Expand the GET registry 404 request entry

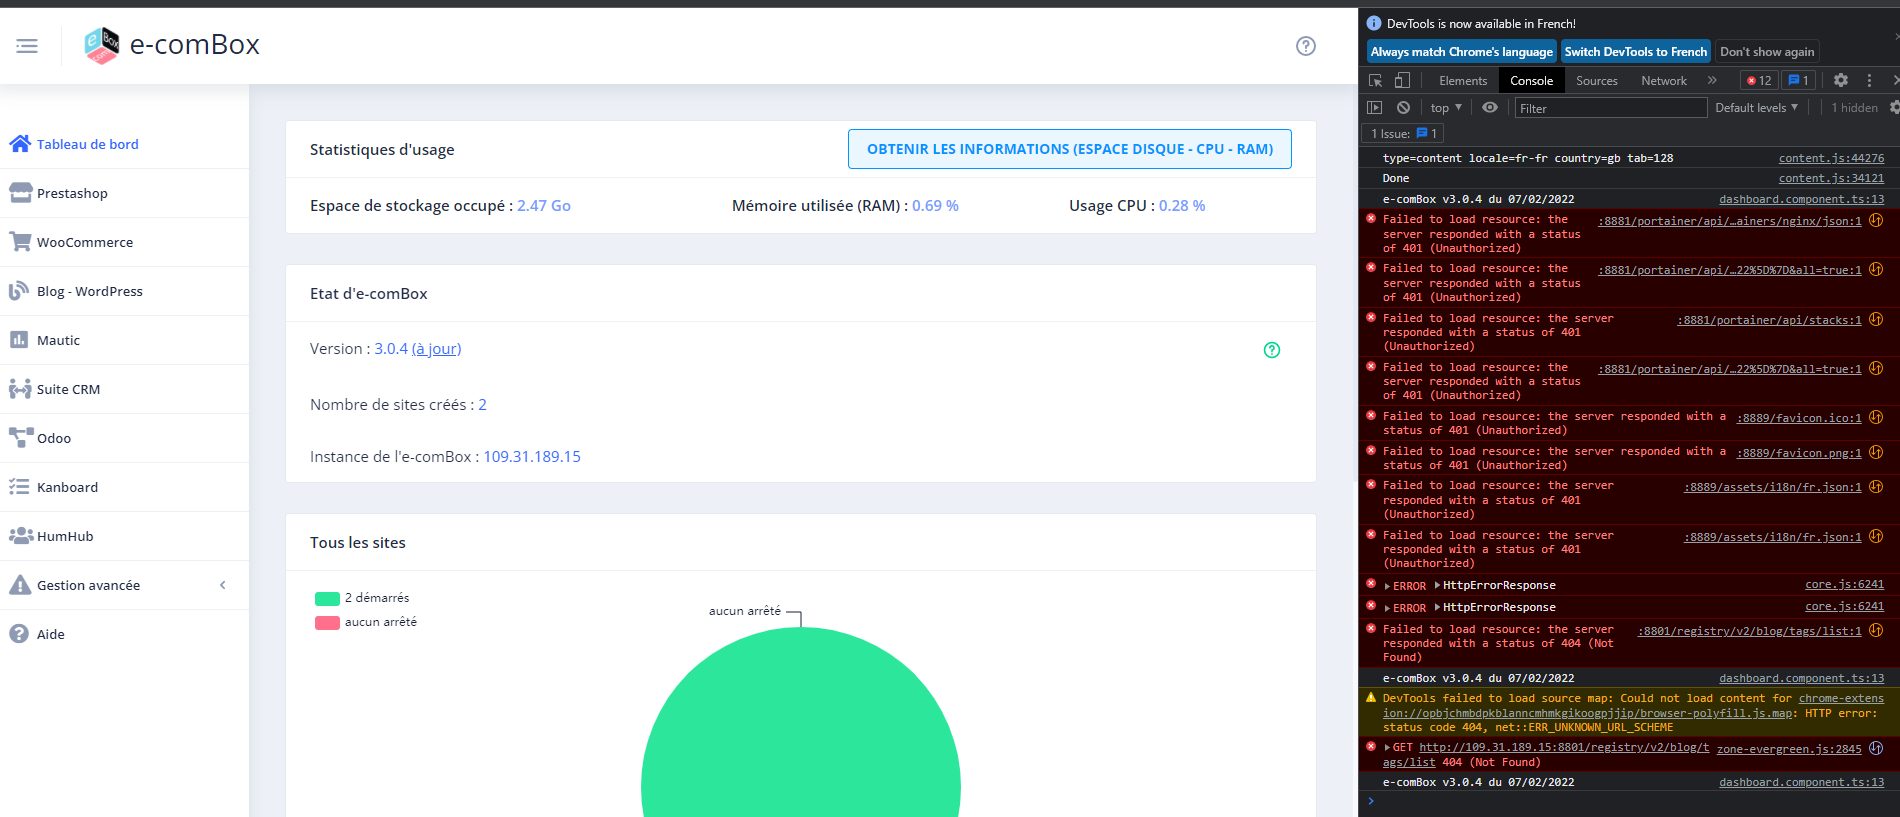click(1387, 748)
